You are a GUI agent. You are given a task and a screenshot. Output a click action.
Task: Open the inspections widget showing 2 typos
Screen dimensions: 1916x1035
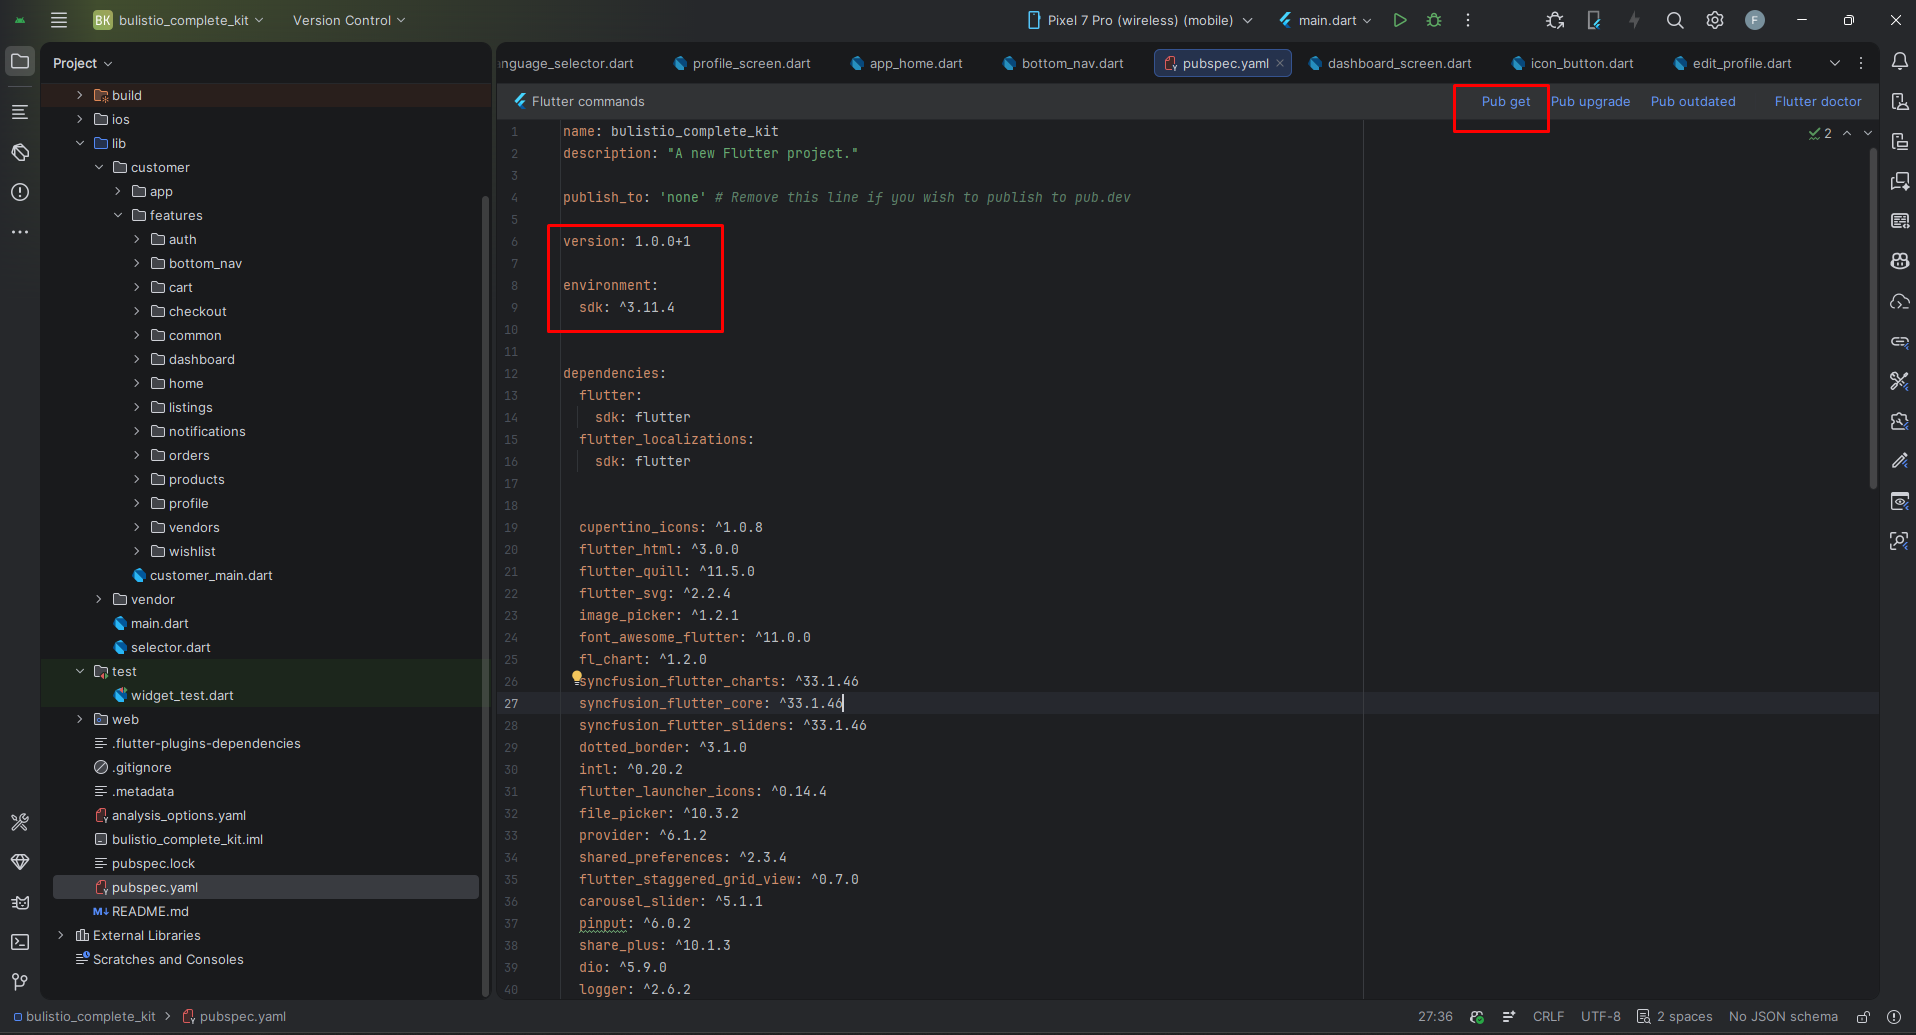coord(1820,133)
